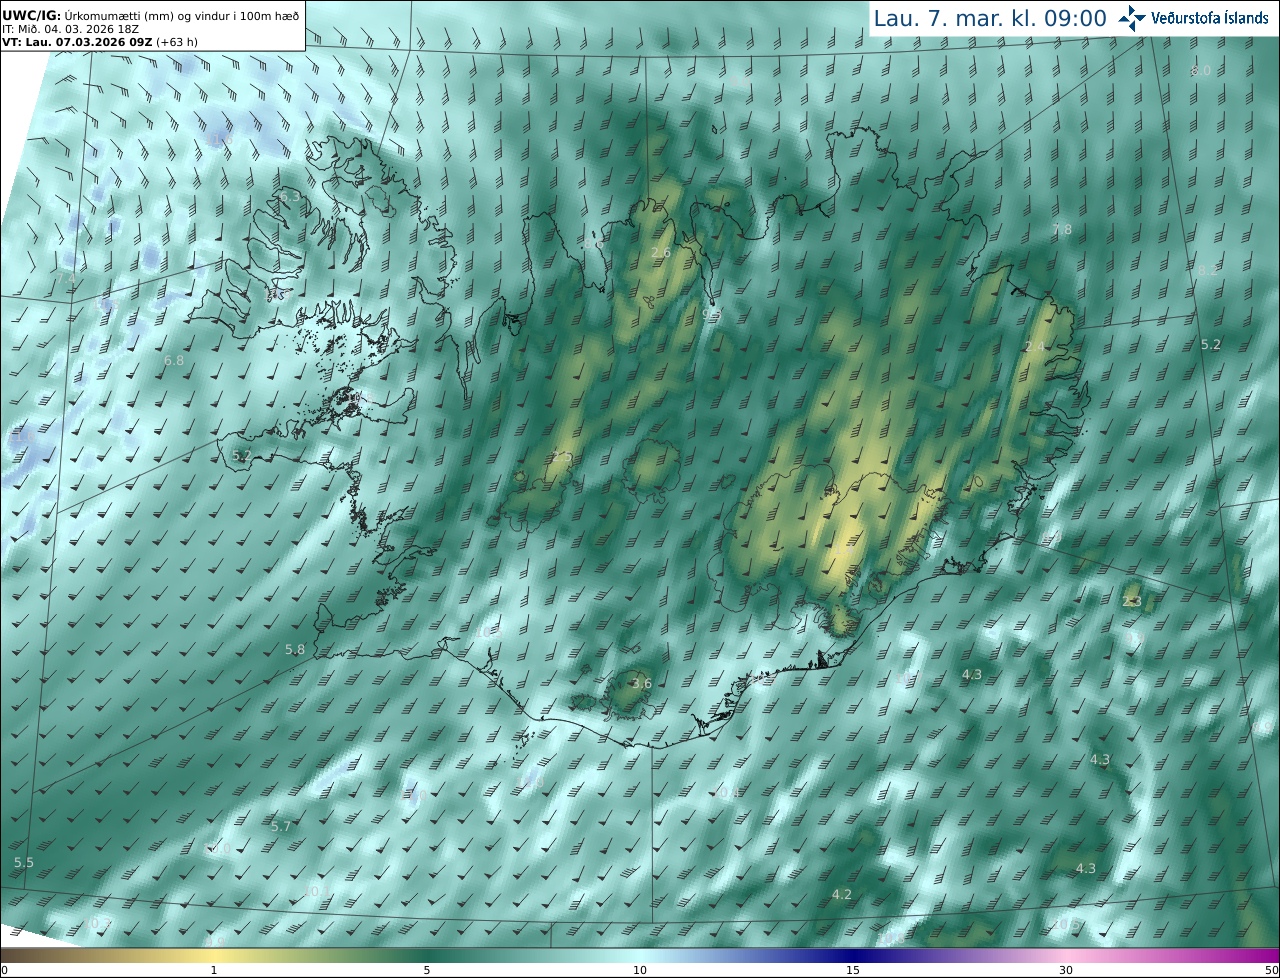Image resolution: width=1280 pixels, height=978 pixels.
Task: Click the '5.8' precipitation value on the map
Action: [x=295, y=649]
